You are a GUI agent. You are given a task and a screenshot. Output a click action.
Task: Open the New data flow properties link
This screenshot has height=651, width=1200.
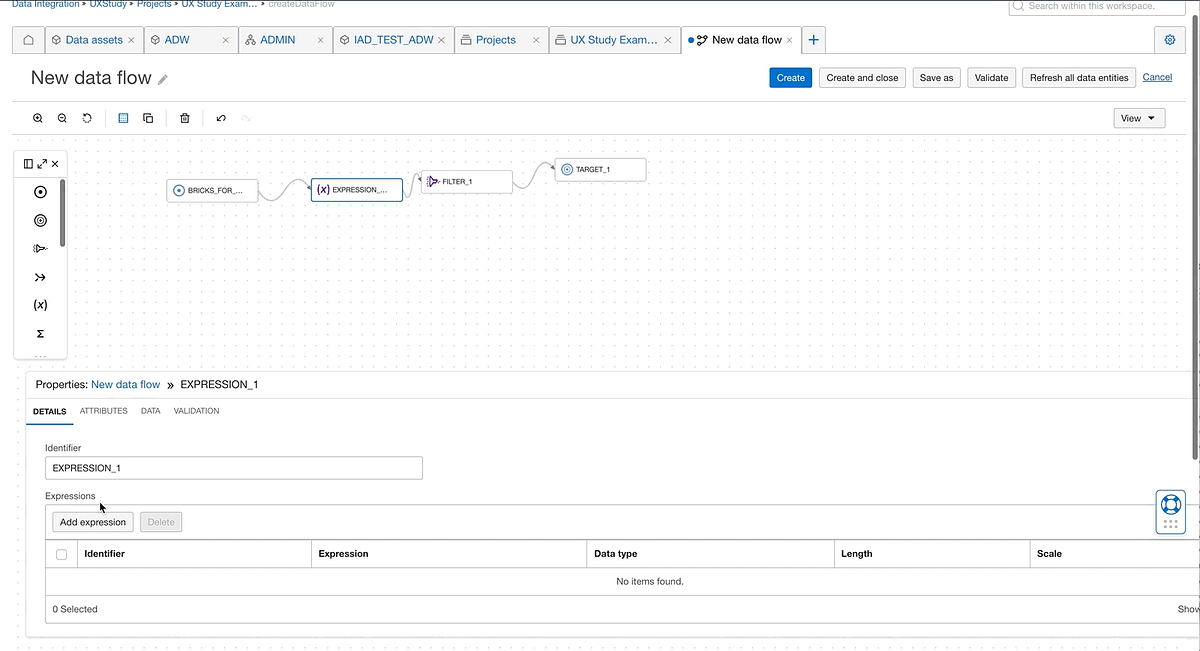(125, 384)
